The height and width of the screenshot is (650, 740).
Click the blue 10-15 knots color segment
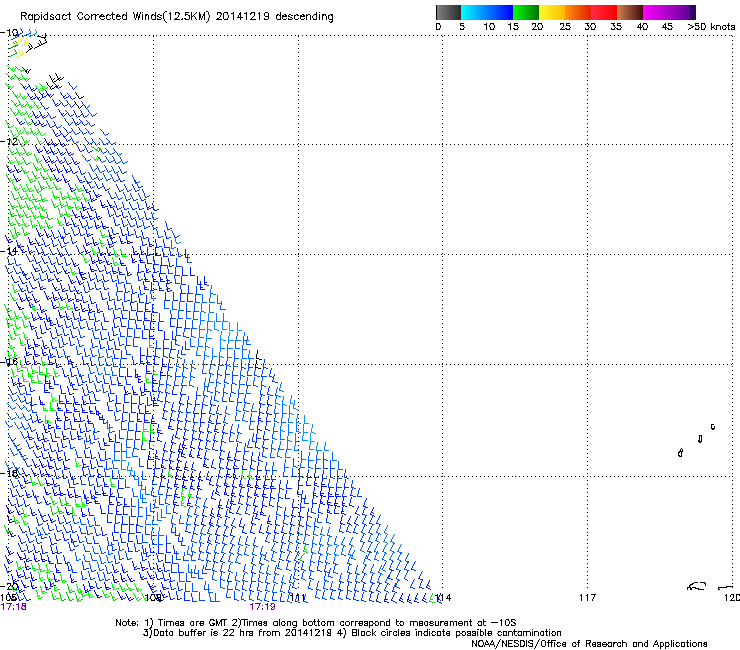point(500,12)
